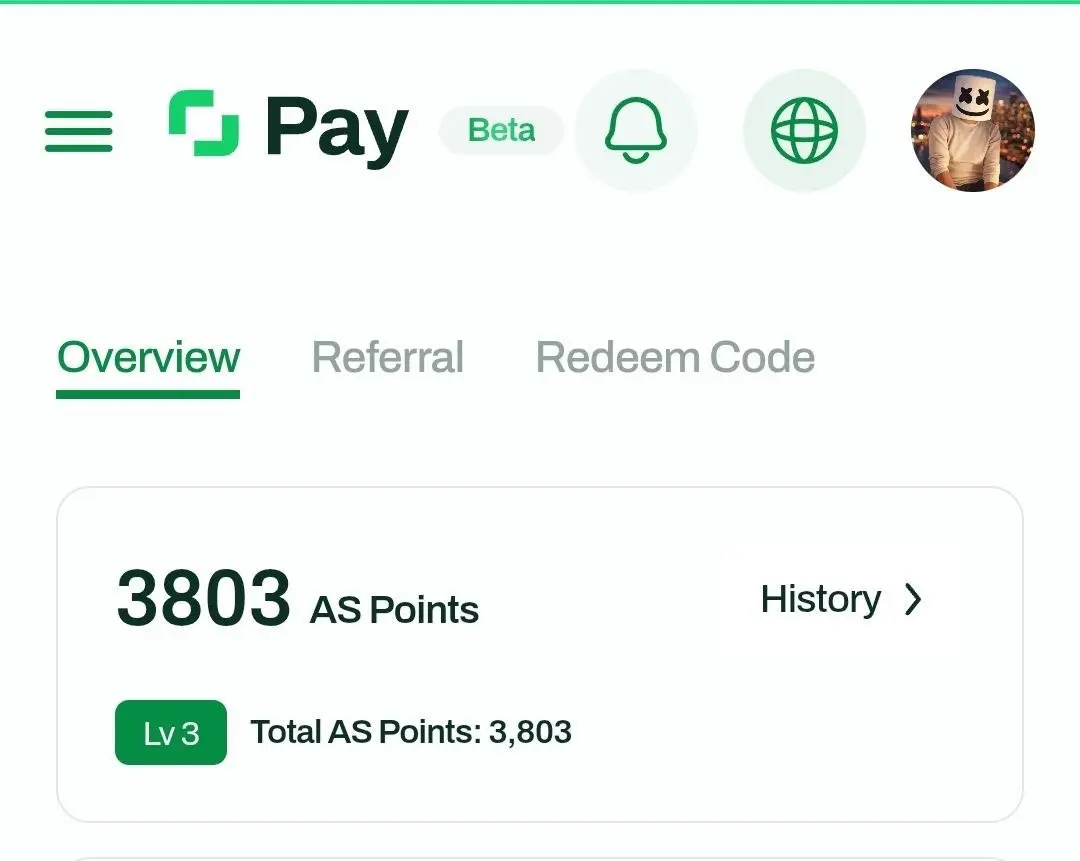The image size is (1080, 861).
Task: Select the partially visible card at the bottom
Action: 540,859
